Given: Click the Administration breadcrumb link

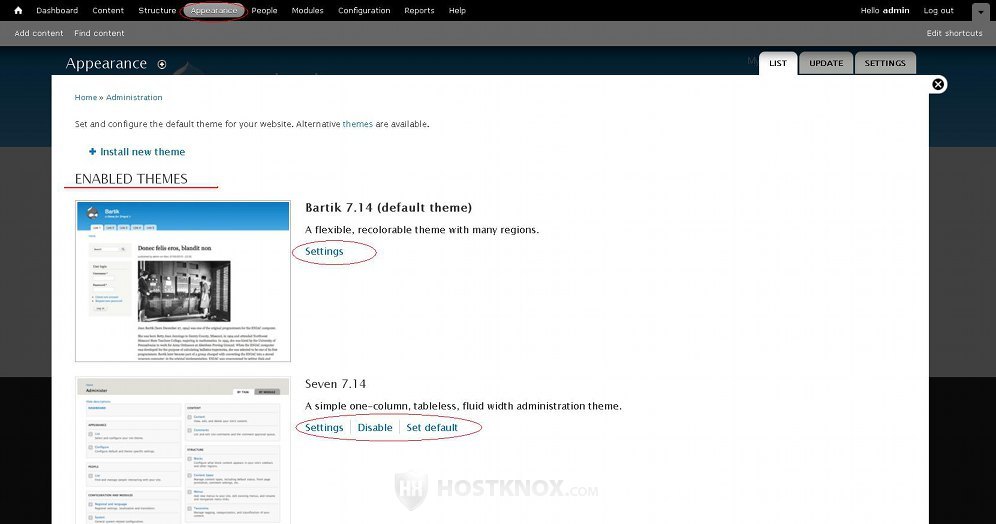Looking at the screenshot, I should (x=134, y=97).
